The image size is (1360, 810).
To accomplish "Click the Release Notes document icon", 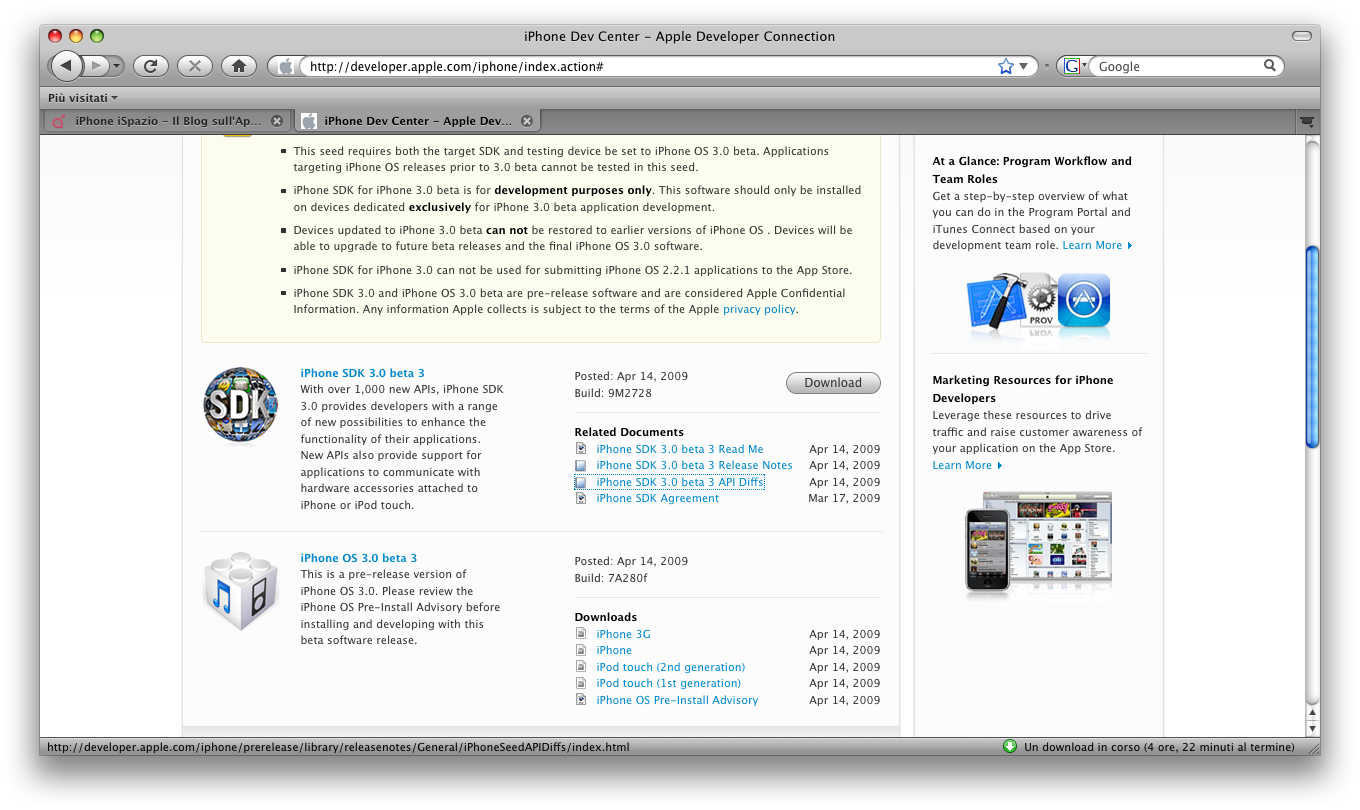I will coord(580,465).
